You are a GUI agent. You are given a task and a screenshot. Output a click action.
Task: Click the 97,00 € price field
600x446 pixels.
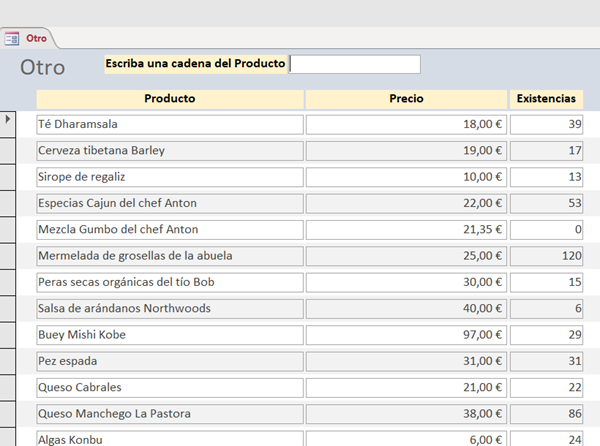point(406,334)
